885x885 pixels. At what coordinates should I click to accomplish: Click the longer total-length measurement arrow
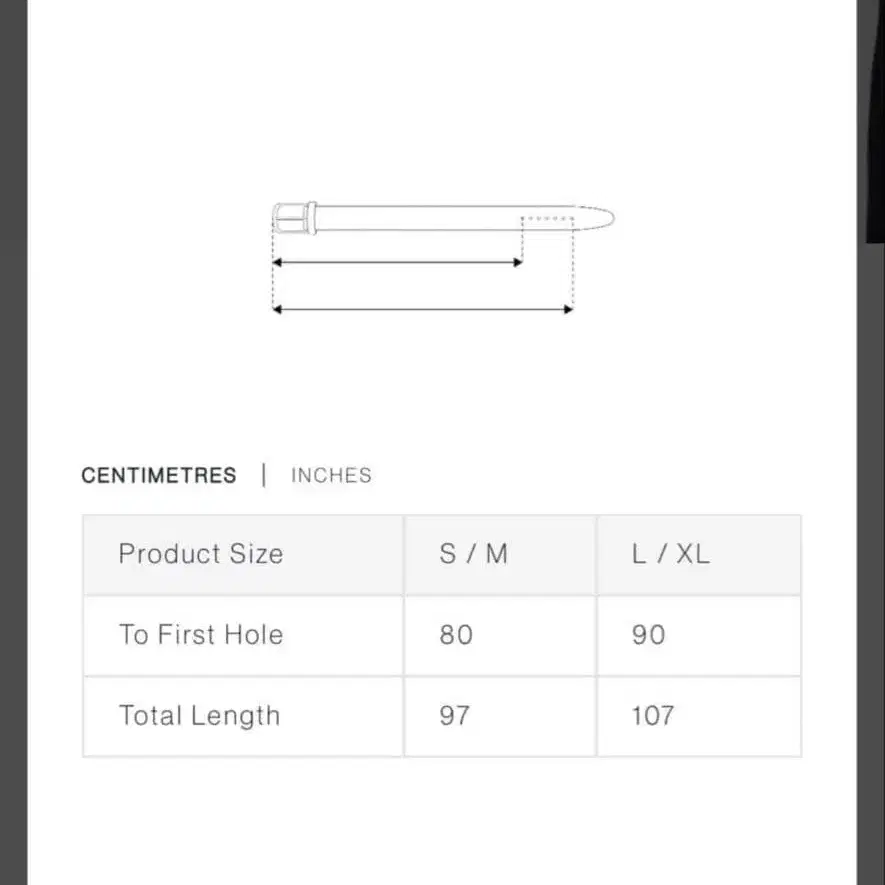point(422,310)
